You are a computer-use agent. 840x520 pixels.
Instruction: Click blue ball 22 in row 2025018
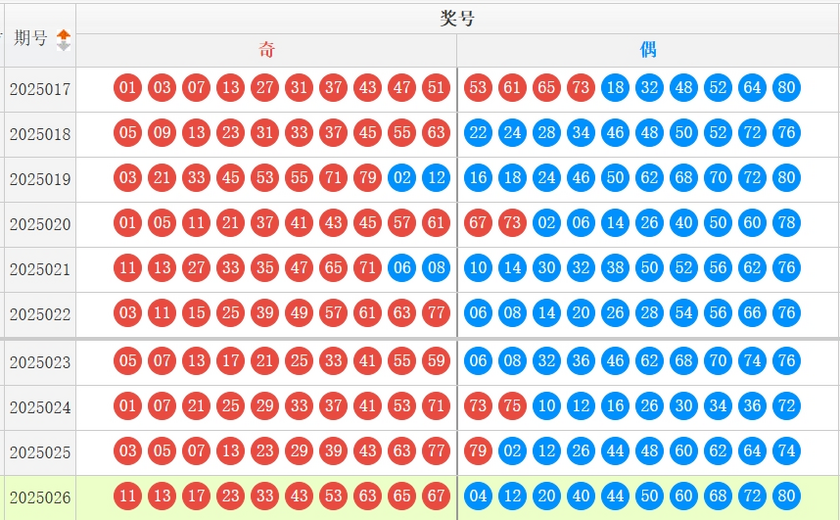pos(478,132)
